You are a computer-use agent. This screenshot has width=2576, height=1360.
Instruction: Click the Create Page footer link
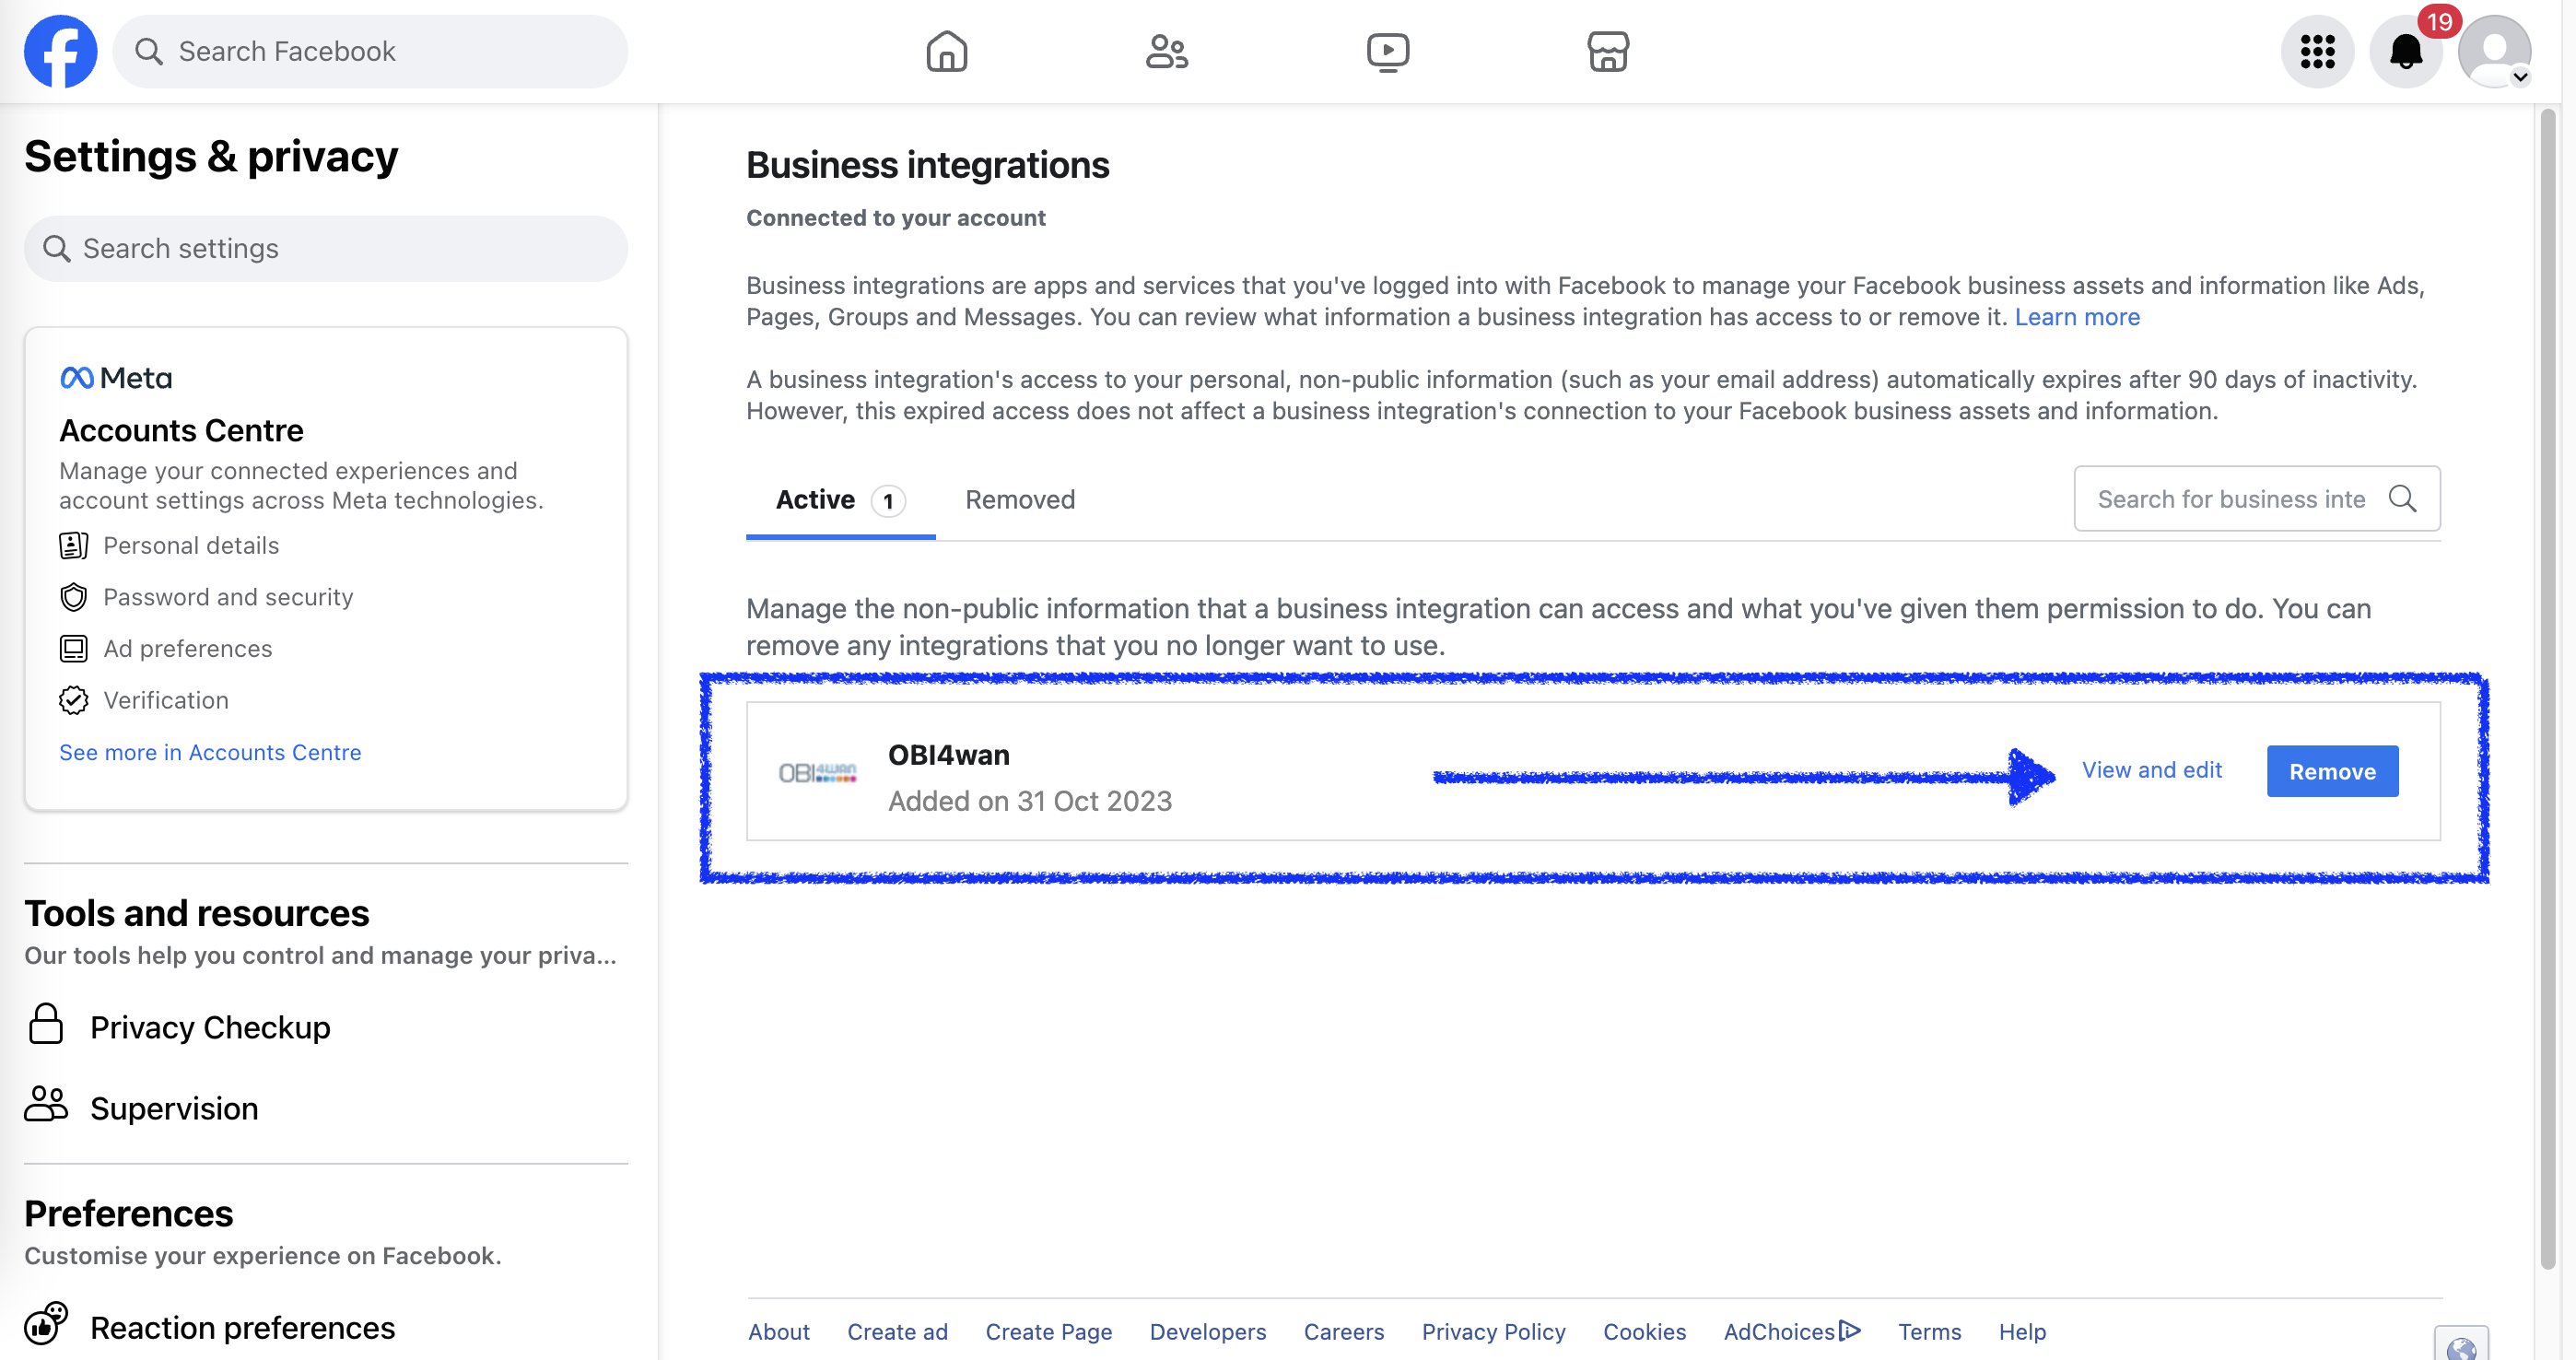(x=1048, y=1331)
